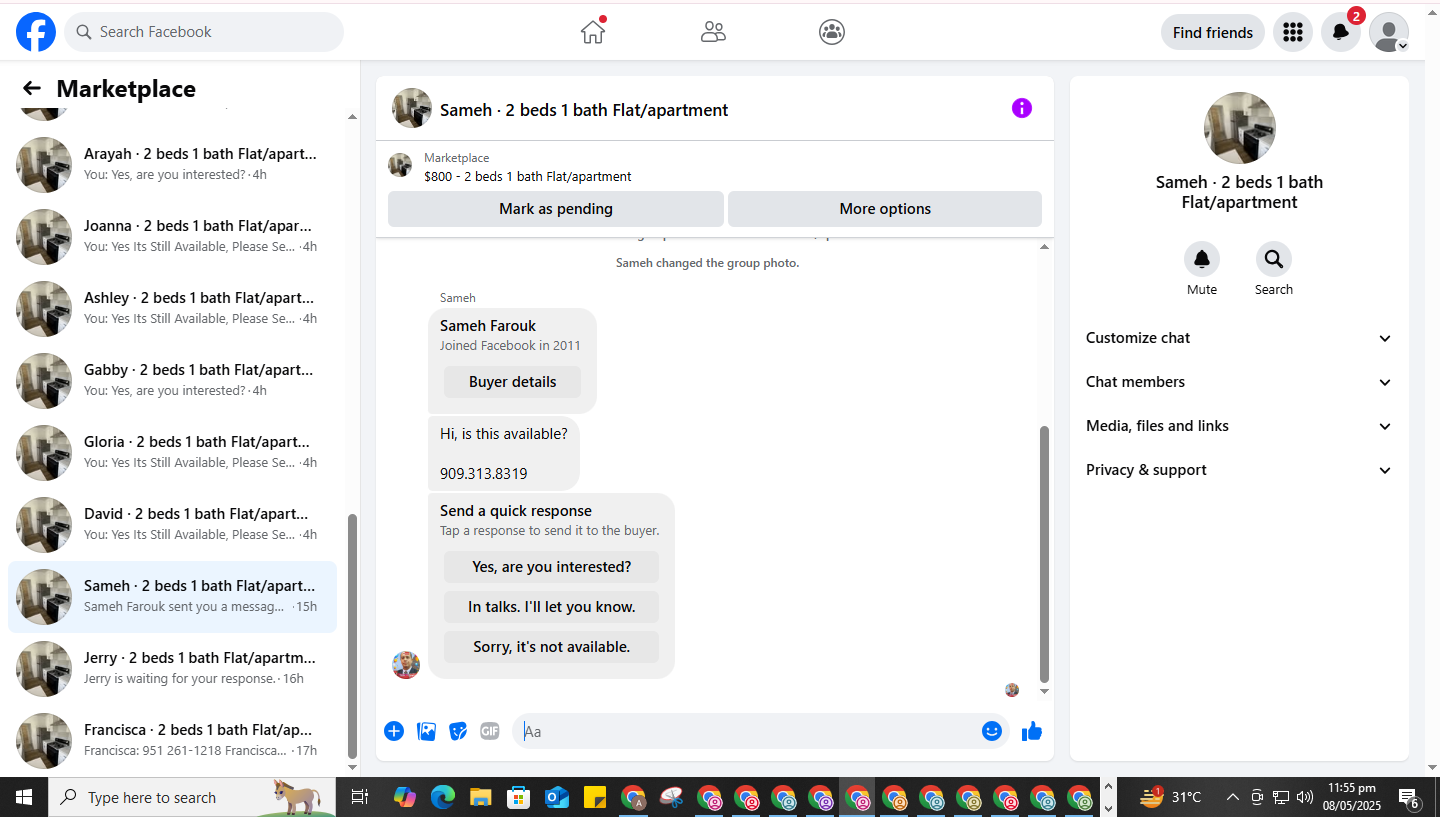This screenshot has width=1440, height=817.
Task: Show hidden system tray icons
Action: pos(1232,797)
